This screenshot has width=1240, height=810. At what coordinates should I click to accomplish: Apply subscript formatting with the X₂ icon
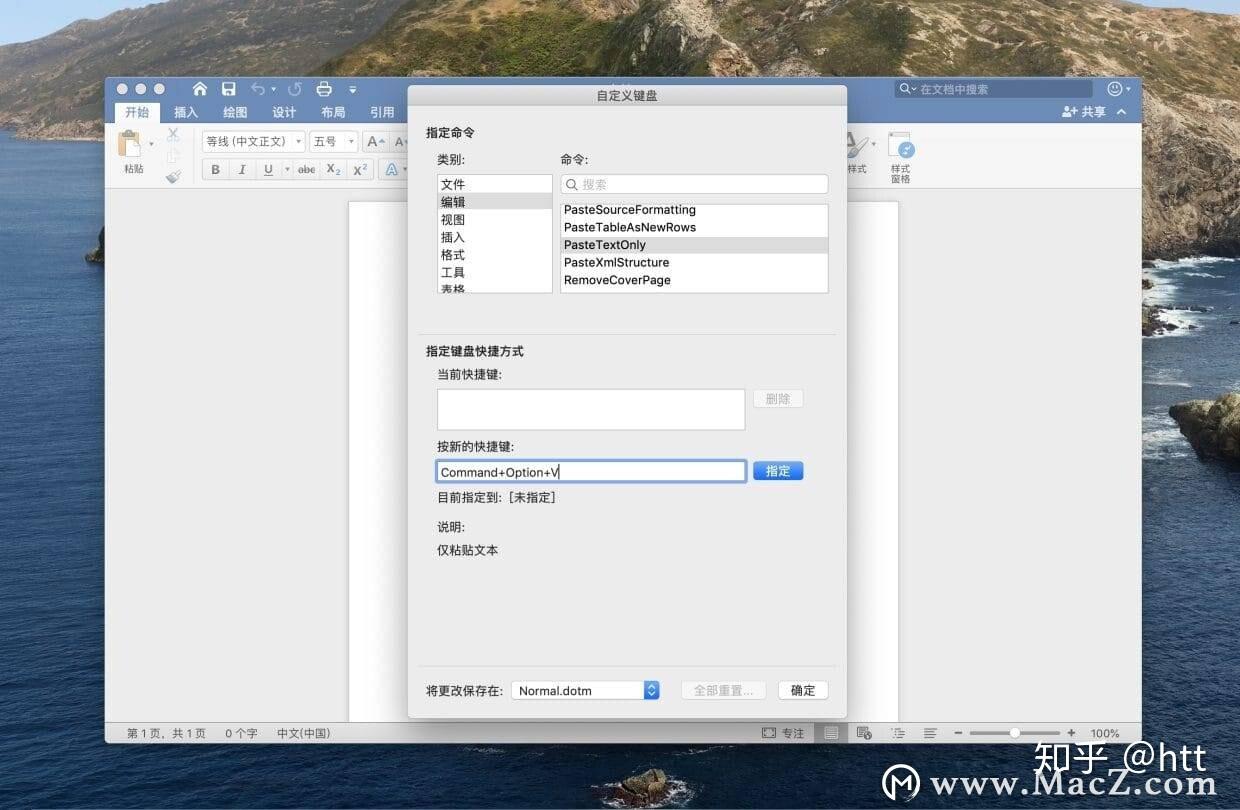tap(332, 169)
